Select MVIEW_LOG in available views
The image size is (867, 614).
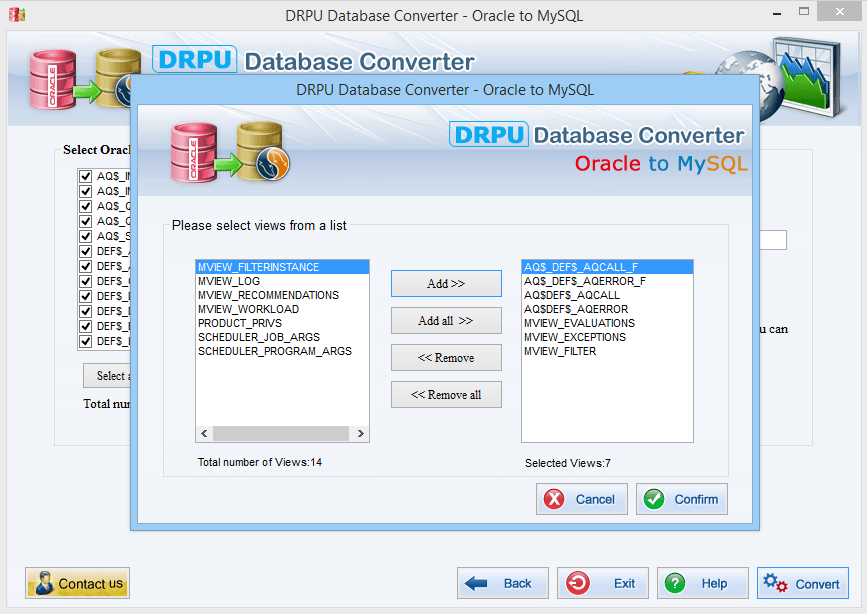coord(282,282)
